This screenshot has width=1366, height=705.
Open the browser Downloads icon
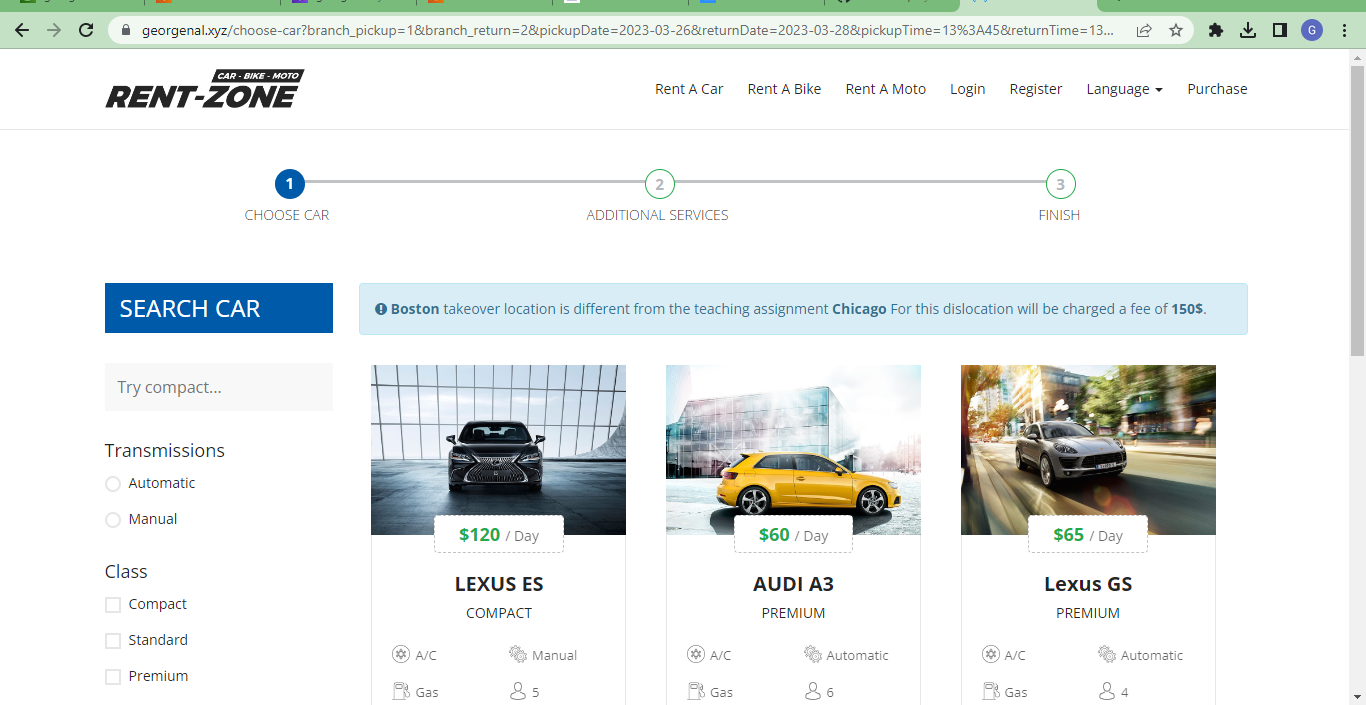1248,30
